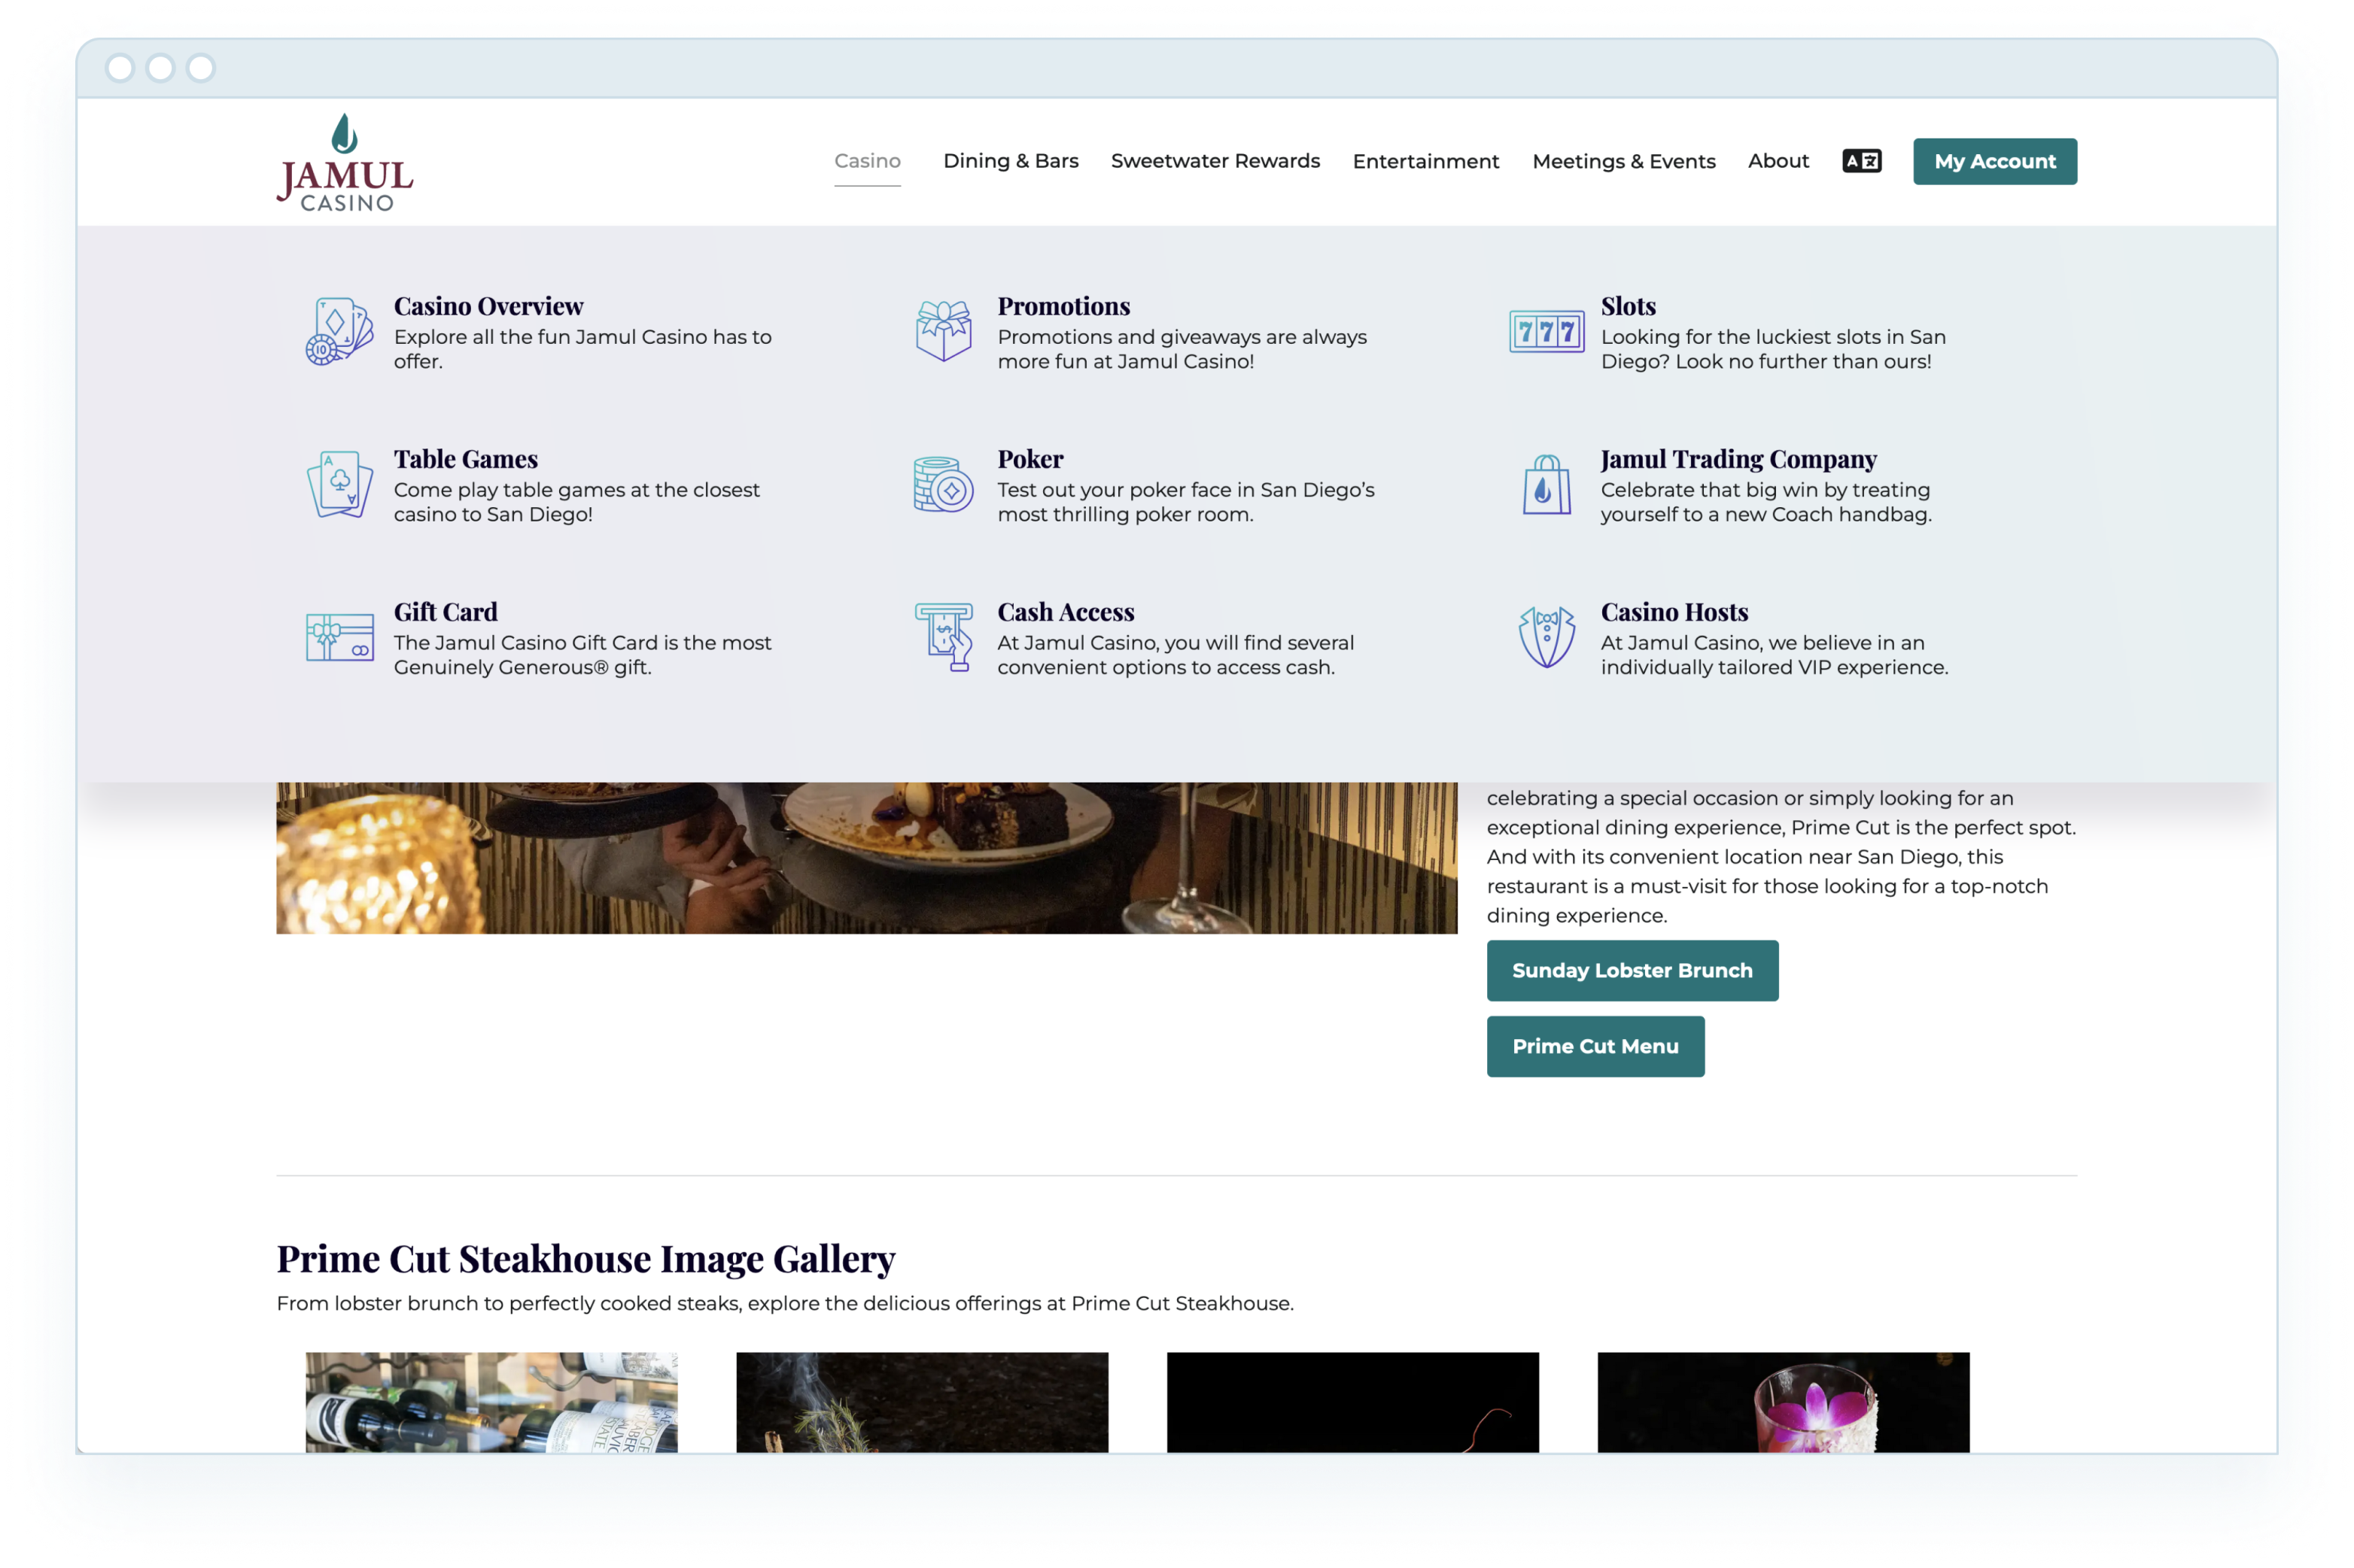
Task: Open the Casino Overview link heading
Action: [x=488, y=306]
